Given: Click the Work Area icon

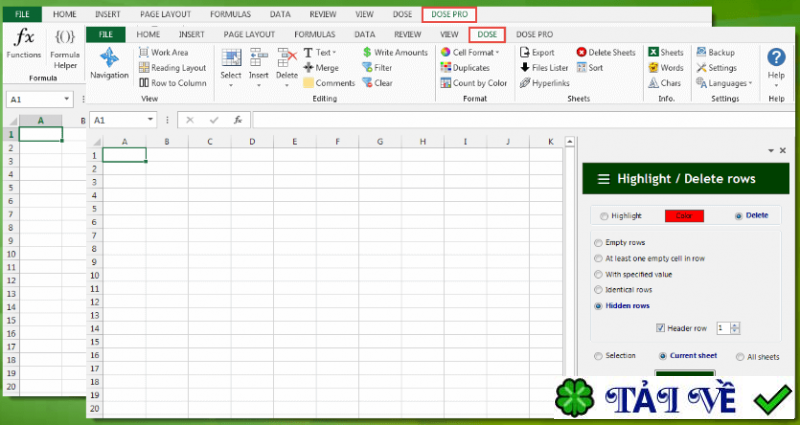Looking at the screenshot, I should [144, 53].
